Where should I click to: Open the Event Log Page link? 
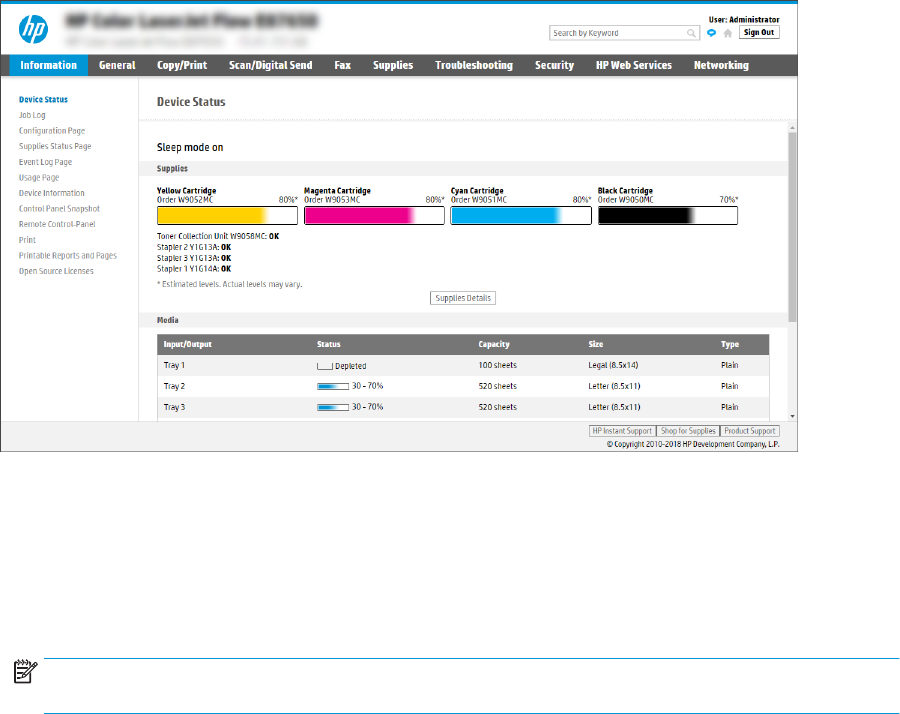click(x=45, y=162)
